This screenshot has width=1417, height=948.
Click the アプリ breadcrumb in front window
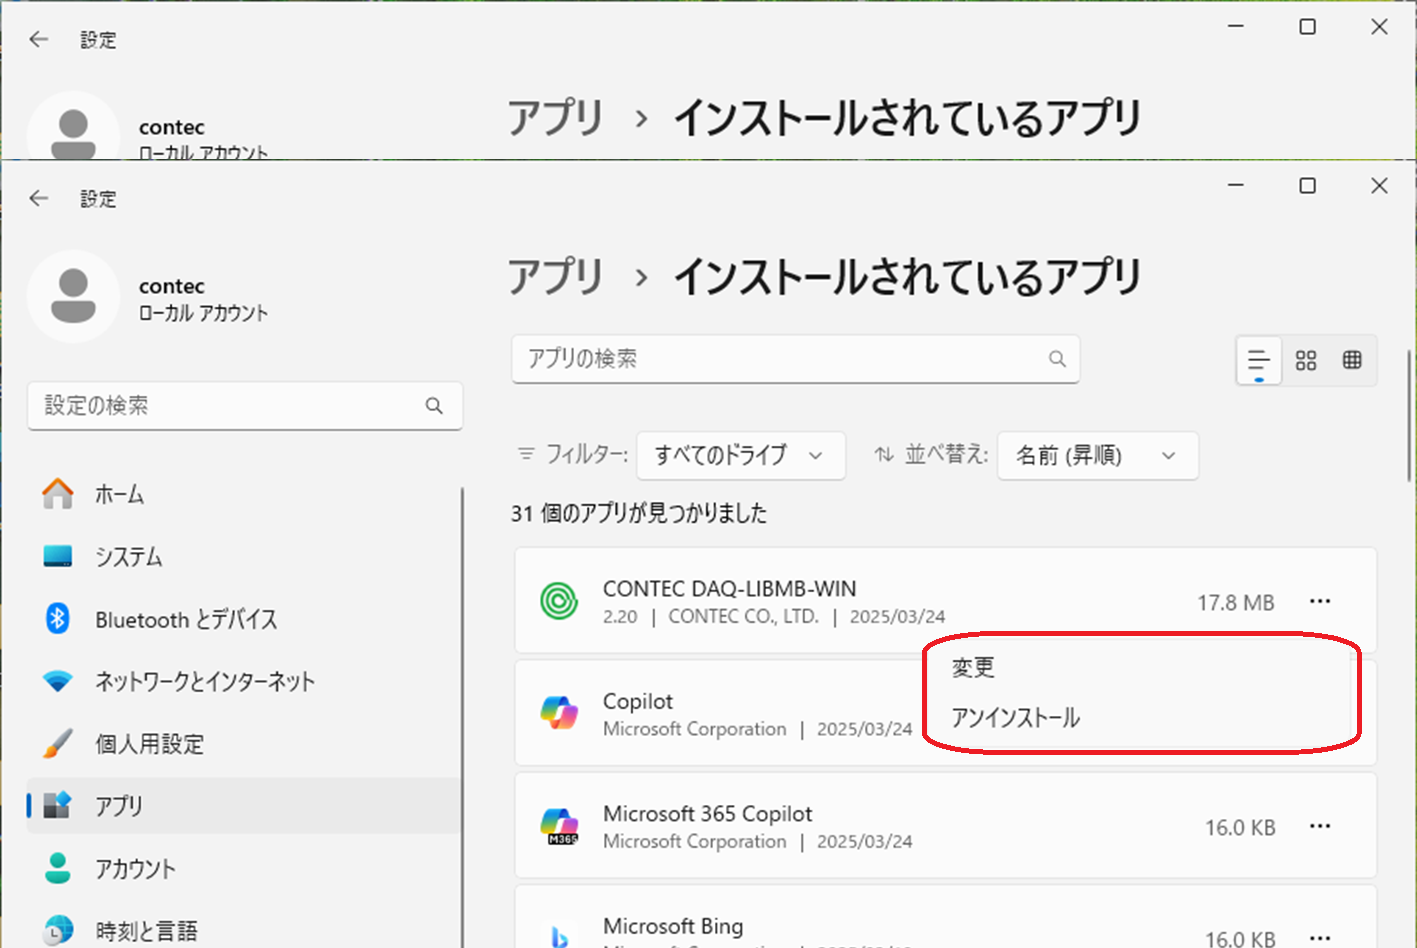point(556,277)
